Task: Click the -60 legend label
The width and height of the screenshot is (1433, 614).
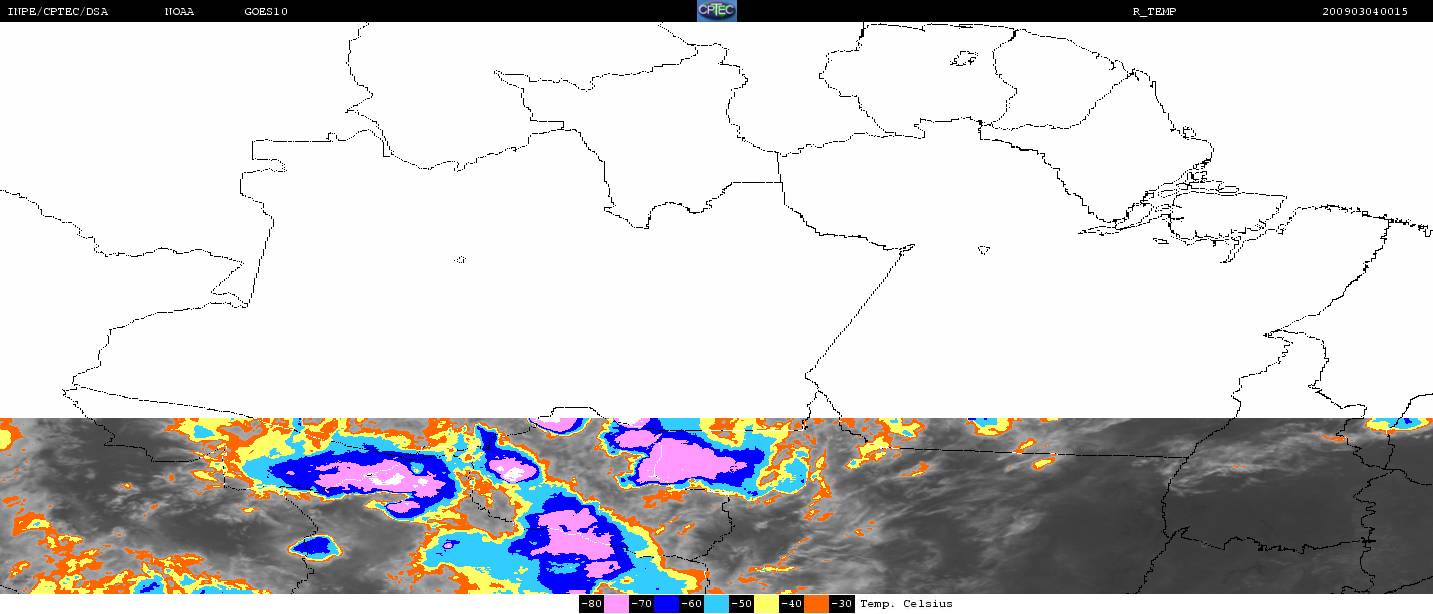Action: [x=692, y=604]
